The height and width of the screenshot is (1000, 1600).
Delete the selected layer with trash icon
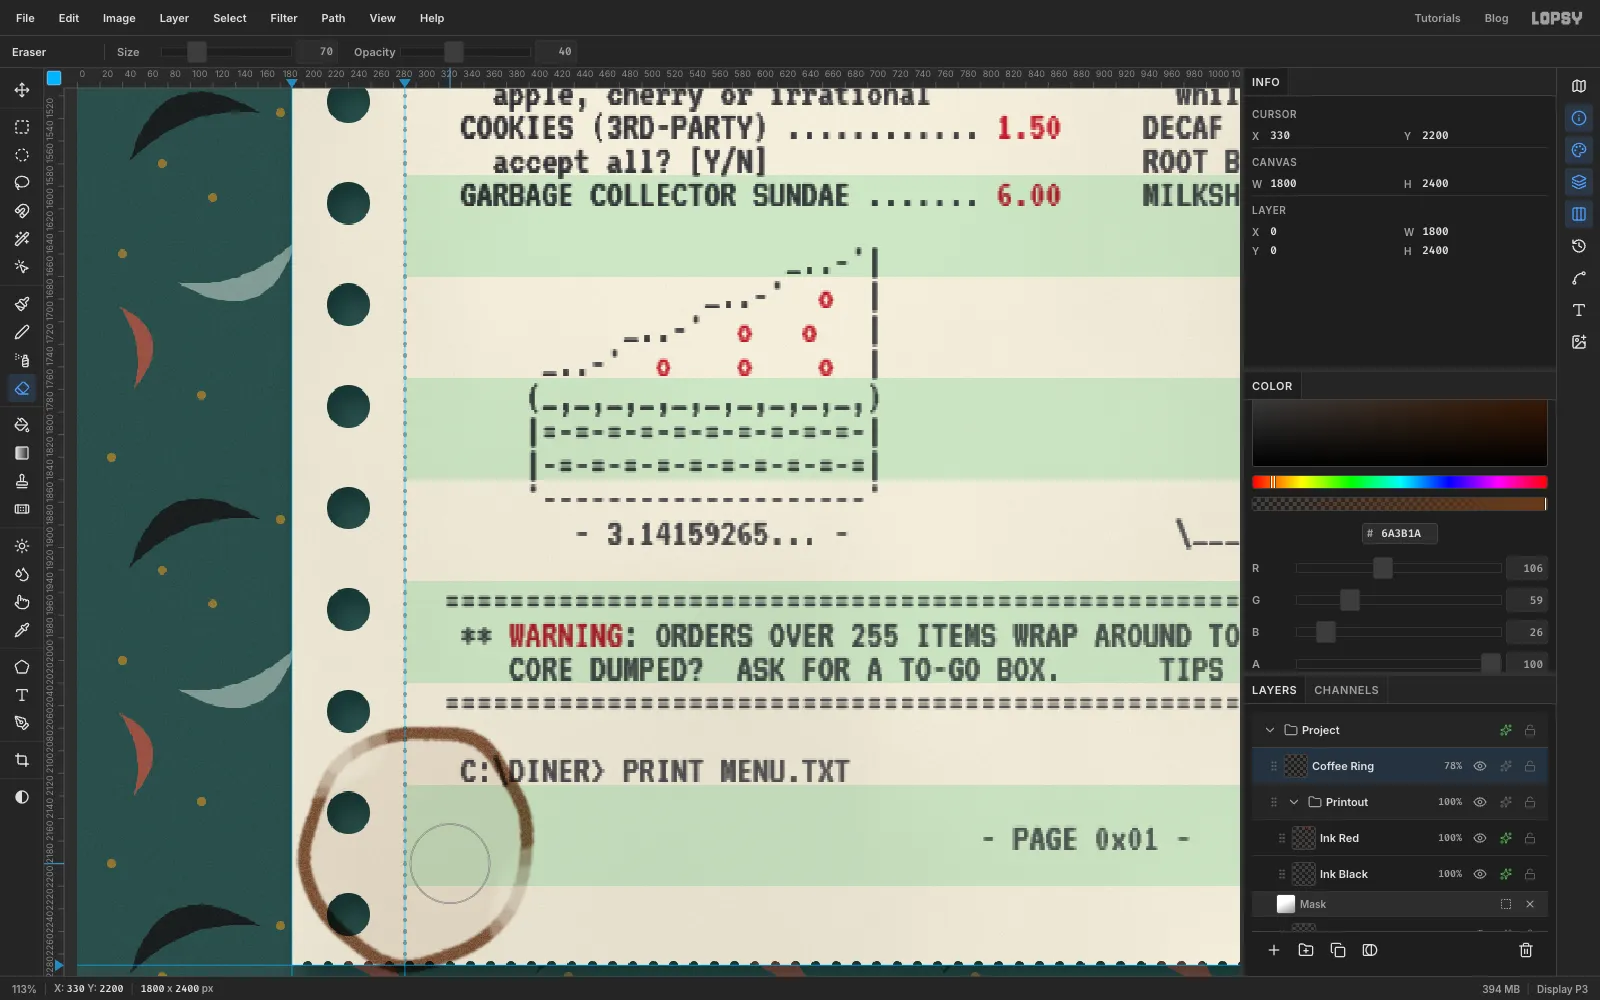click(x=1526, y=950)
